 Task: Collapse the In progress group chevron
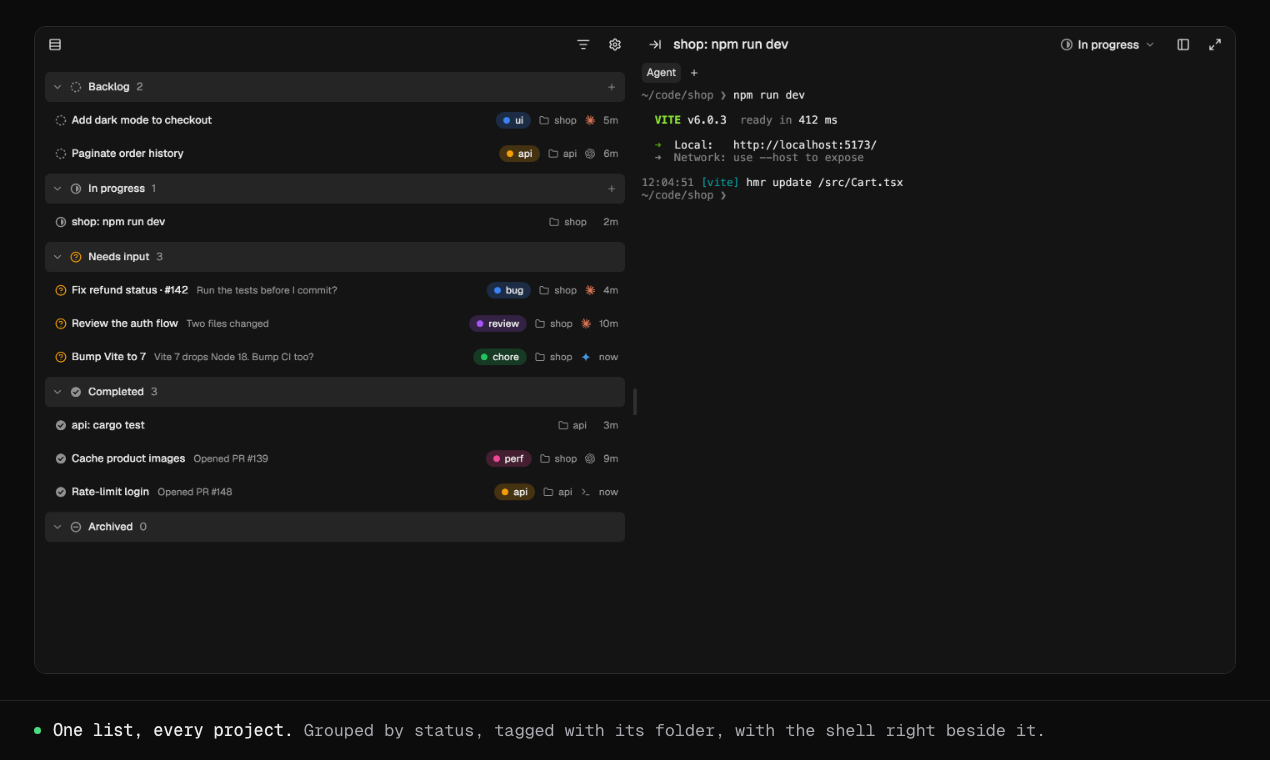coord(58,189)
